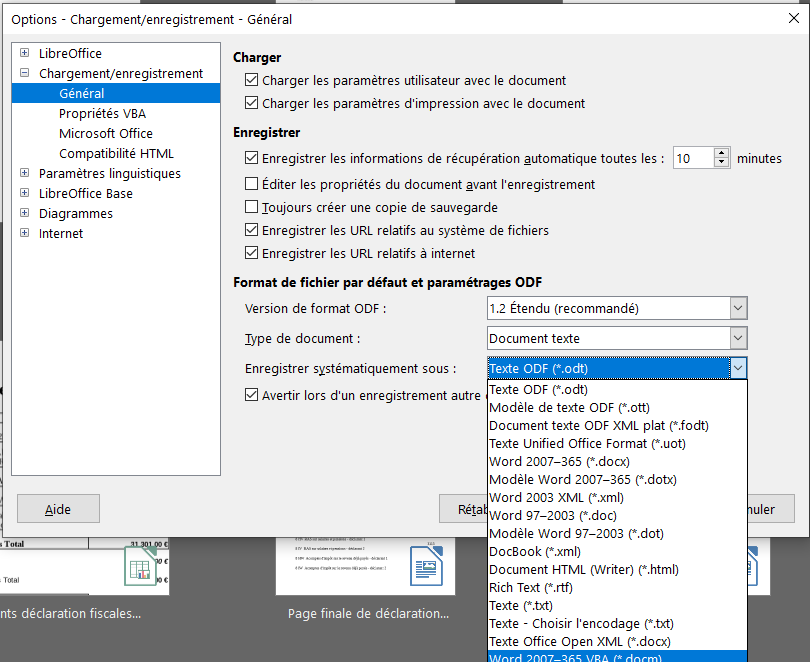Choose Document texte ODF XML plat (*.fodt)
810x662 pixels.
617,425
